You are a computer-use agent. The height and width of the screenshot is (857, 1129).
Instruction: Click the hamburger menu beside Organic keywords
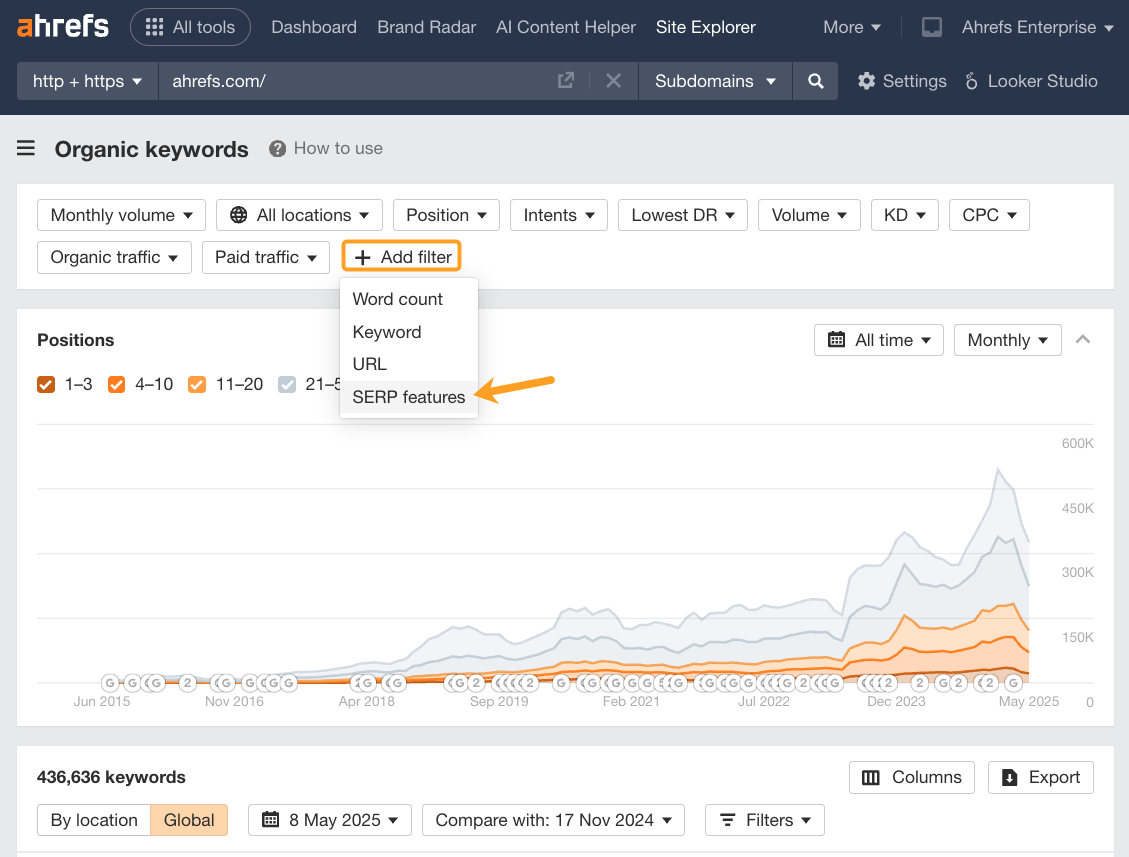(25, 148)
